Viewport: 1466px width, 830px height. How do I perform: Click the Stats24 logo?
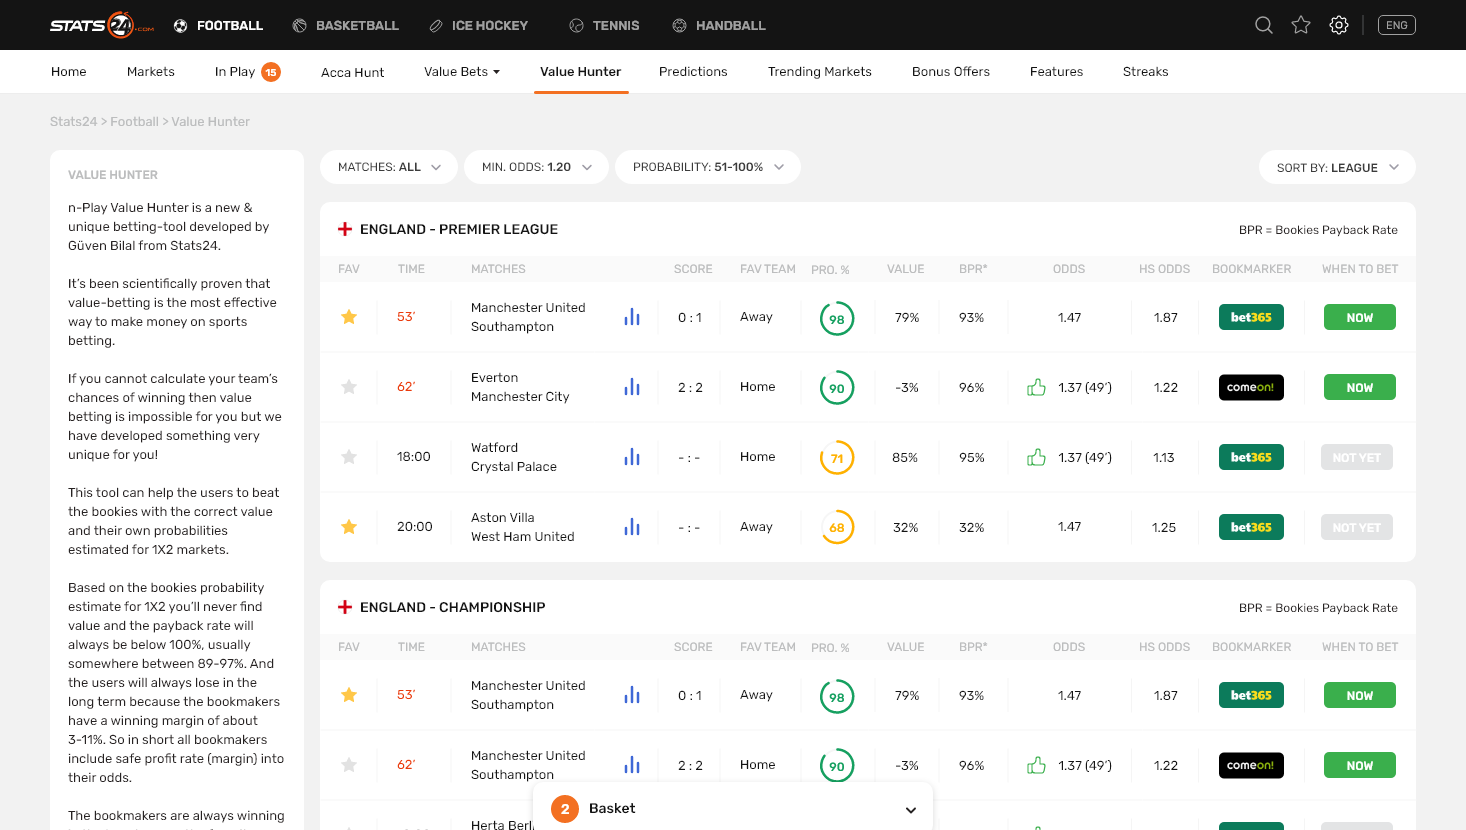[x=102, y=25]
